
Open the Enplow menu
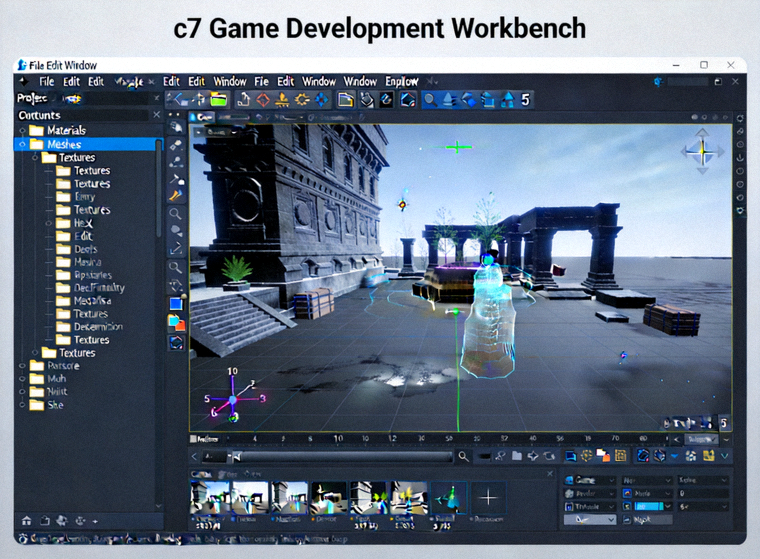pos(401,81)
